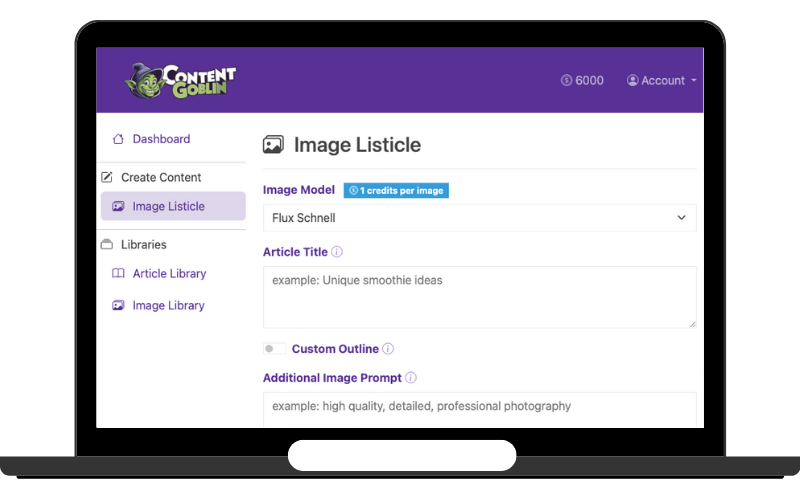Viewport: 800px width, 500px height.
Task: Click the Custom Outline info icon
Action: pos(388,349)
